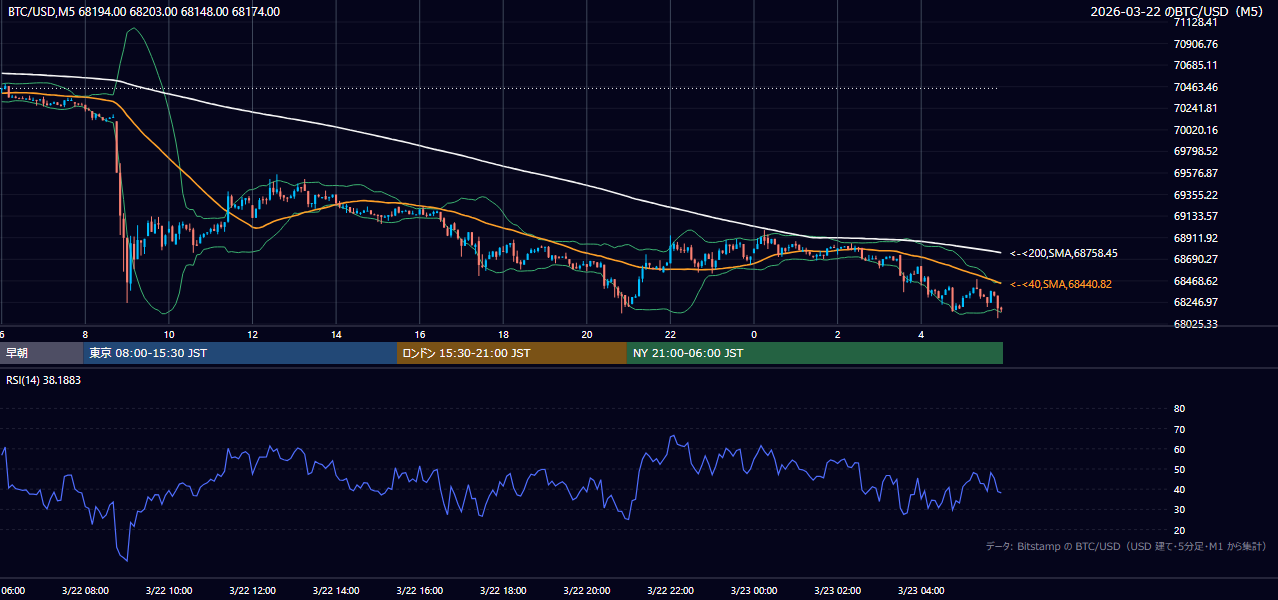Click price axis value 69133.57
This screenshot has width=1278, height=600.
[1196, 216]
